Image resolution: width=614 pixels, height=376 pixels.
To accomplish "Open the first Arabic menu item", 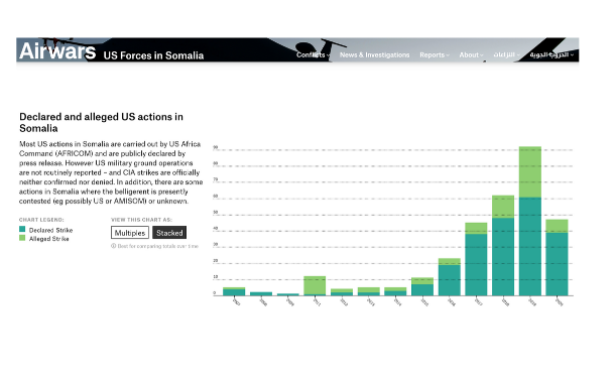I will pos(506,55).
